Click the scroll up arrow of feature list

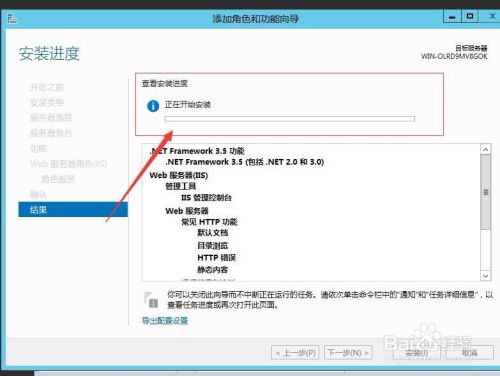(486, 149)
